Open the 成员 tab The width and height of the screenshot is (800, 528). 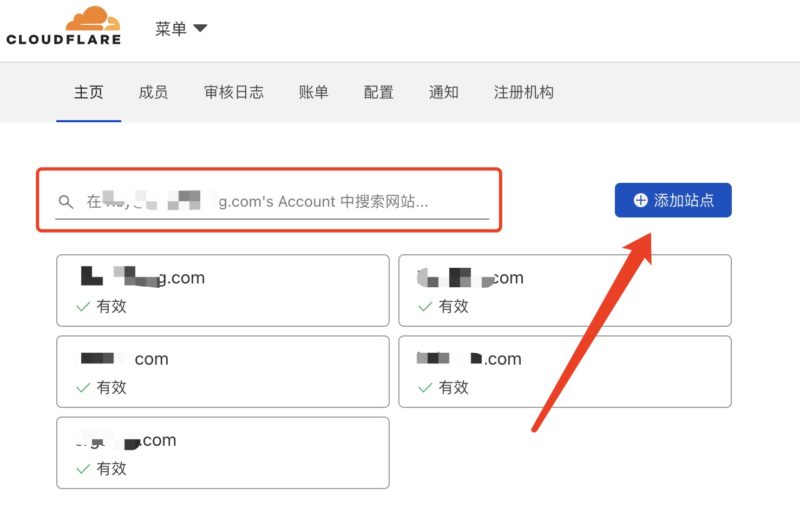coord(153,92)
